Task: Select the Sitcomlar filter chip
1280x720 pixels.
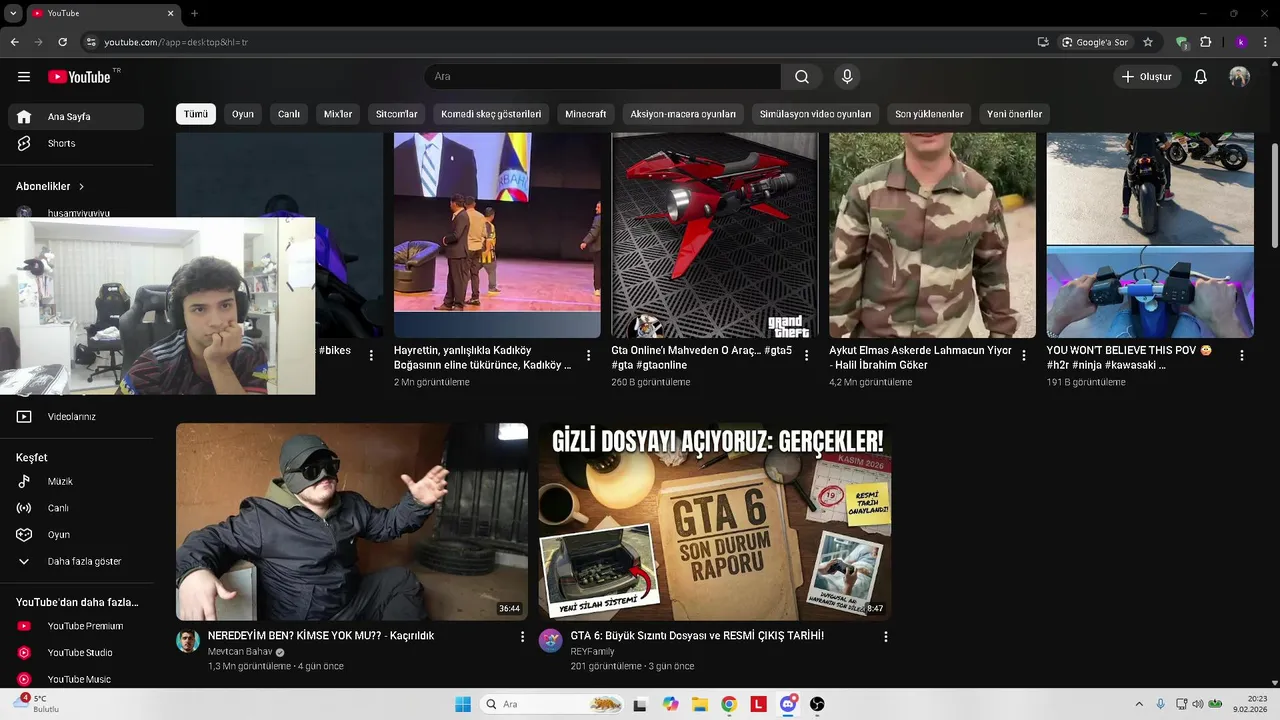Action: [397, 114]
